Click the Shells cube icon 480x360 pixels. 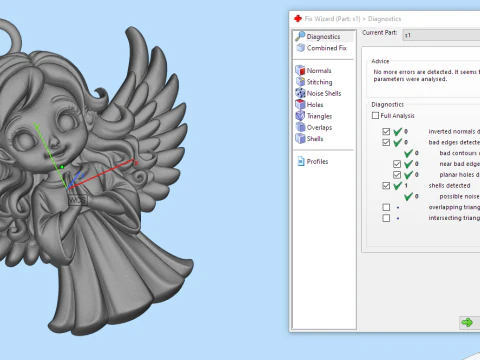[x=300, y=138]
